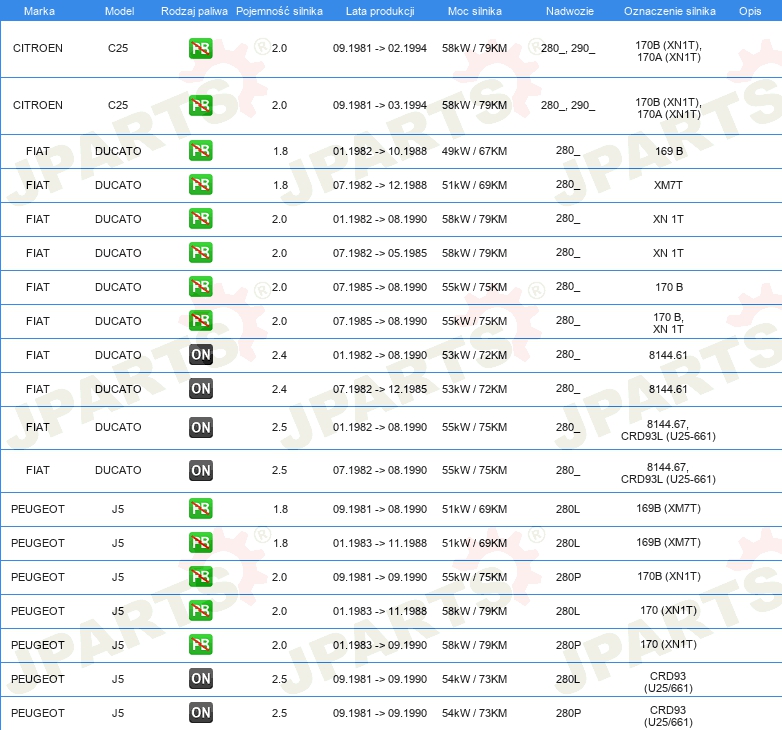
Task: Click the Lata produkcji column header
Action: [380, 10]
